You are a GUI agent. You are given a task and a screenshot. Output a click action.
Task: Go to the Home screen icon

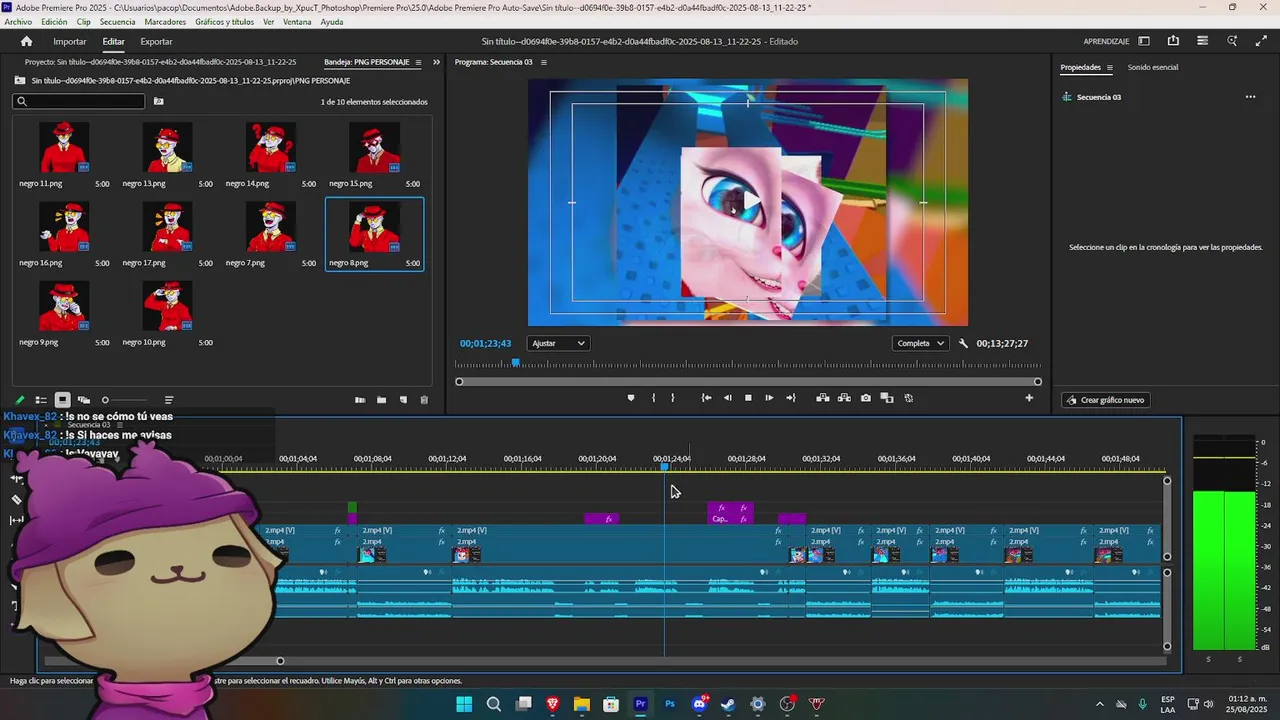[27, 41]
